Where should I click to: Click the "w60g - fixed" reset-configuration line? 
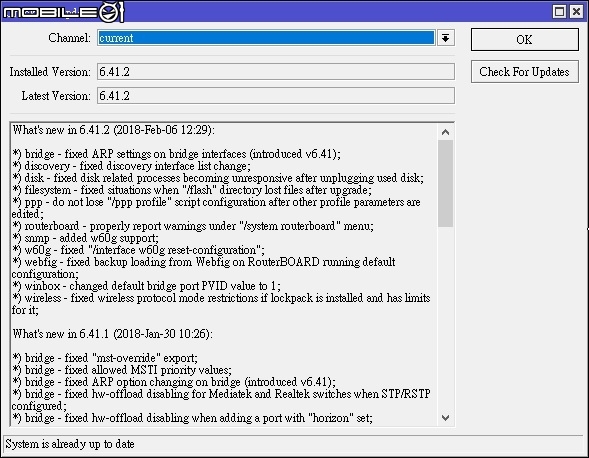tap(138, 250)
